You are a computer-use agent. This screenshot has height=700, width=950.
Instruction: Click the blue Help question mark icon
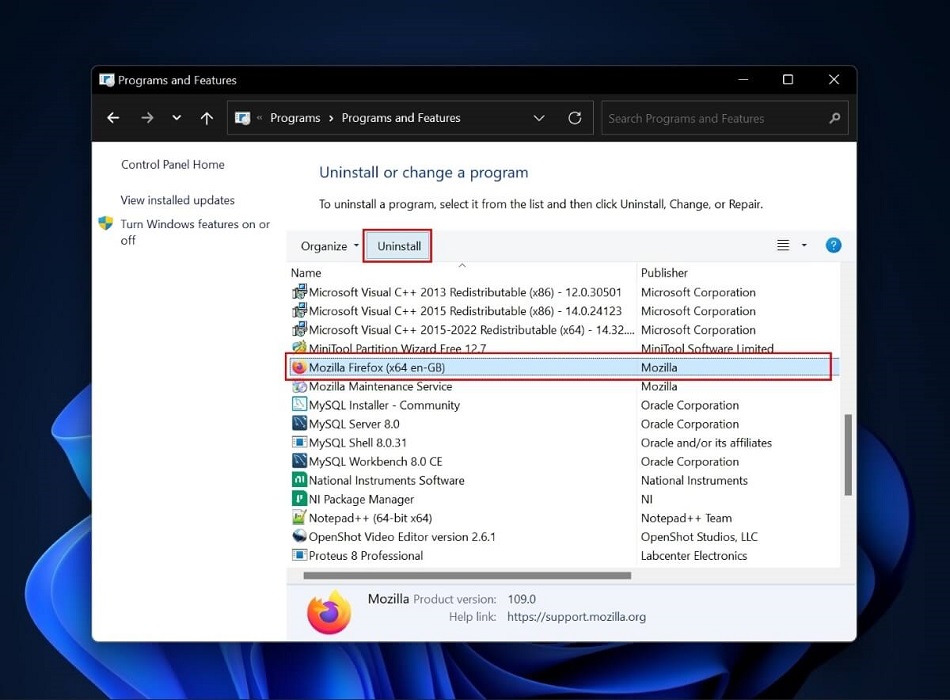point(833,244)
